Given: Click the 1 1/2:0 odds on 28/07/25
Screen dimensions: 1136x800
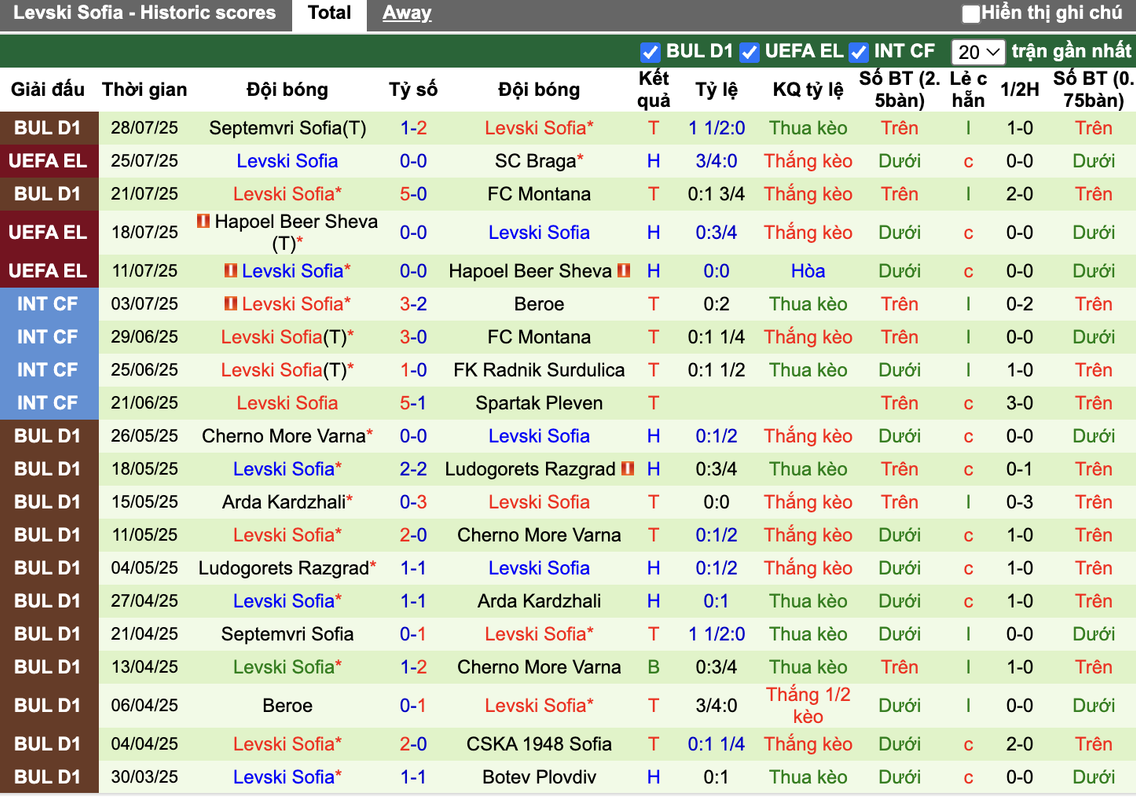Looking at the screenshot, I should [716, 128].
